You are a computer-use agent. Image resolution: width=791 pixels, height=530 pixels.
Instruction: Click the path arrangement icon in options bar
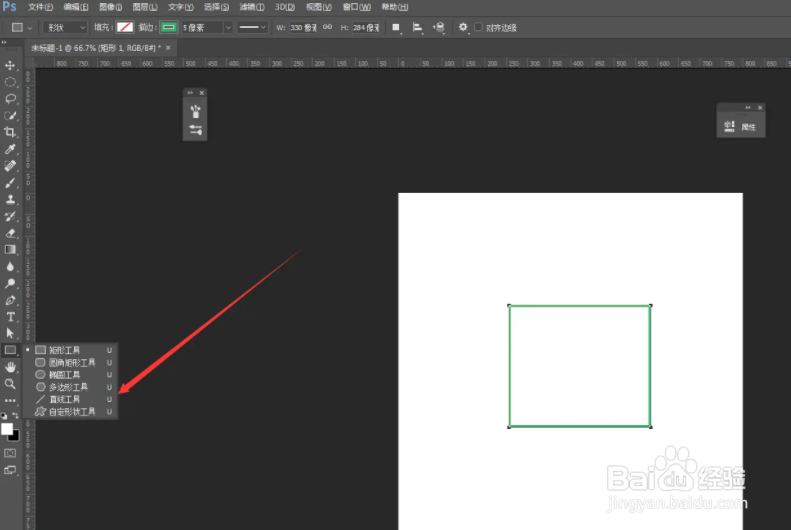(x=438, y=28)
